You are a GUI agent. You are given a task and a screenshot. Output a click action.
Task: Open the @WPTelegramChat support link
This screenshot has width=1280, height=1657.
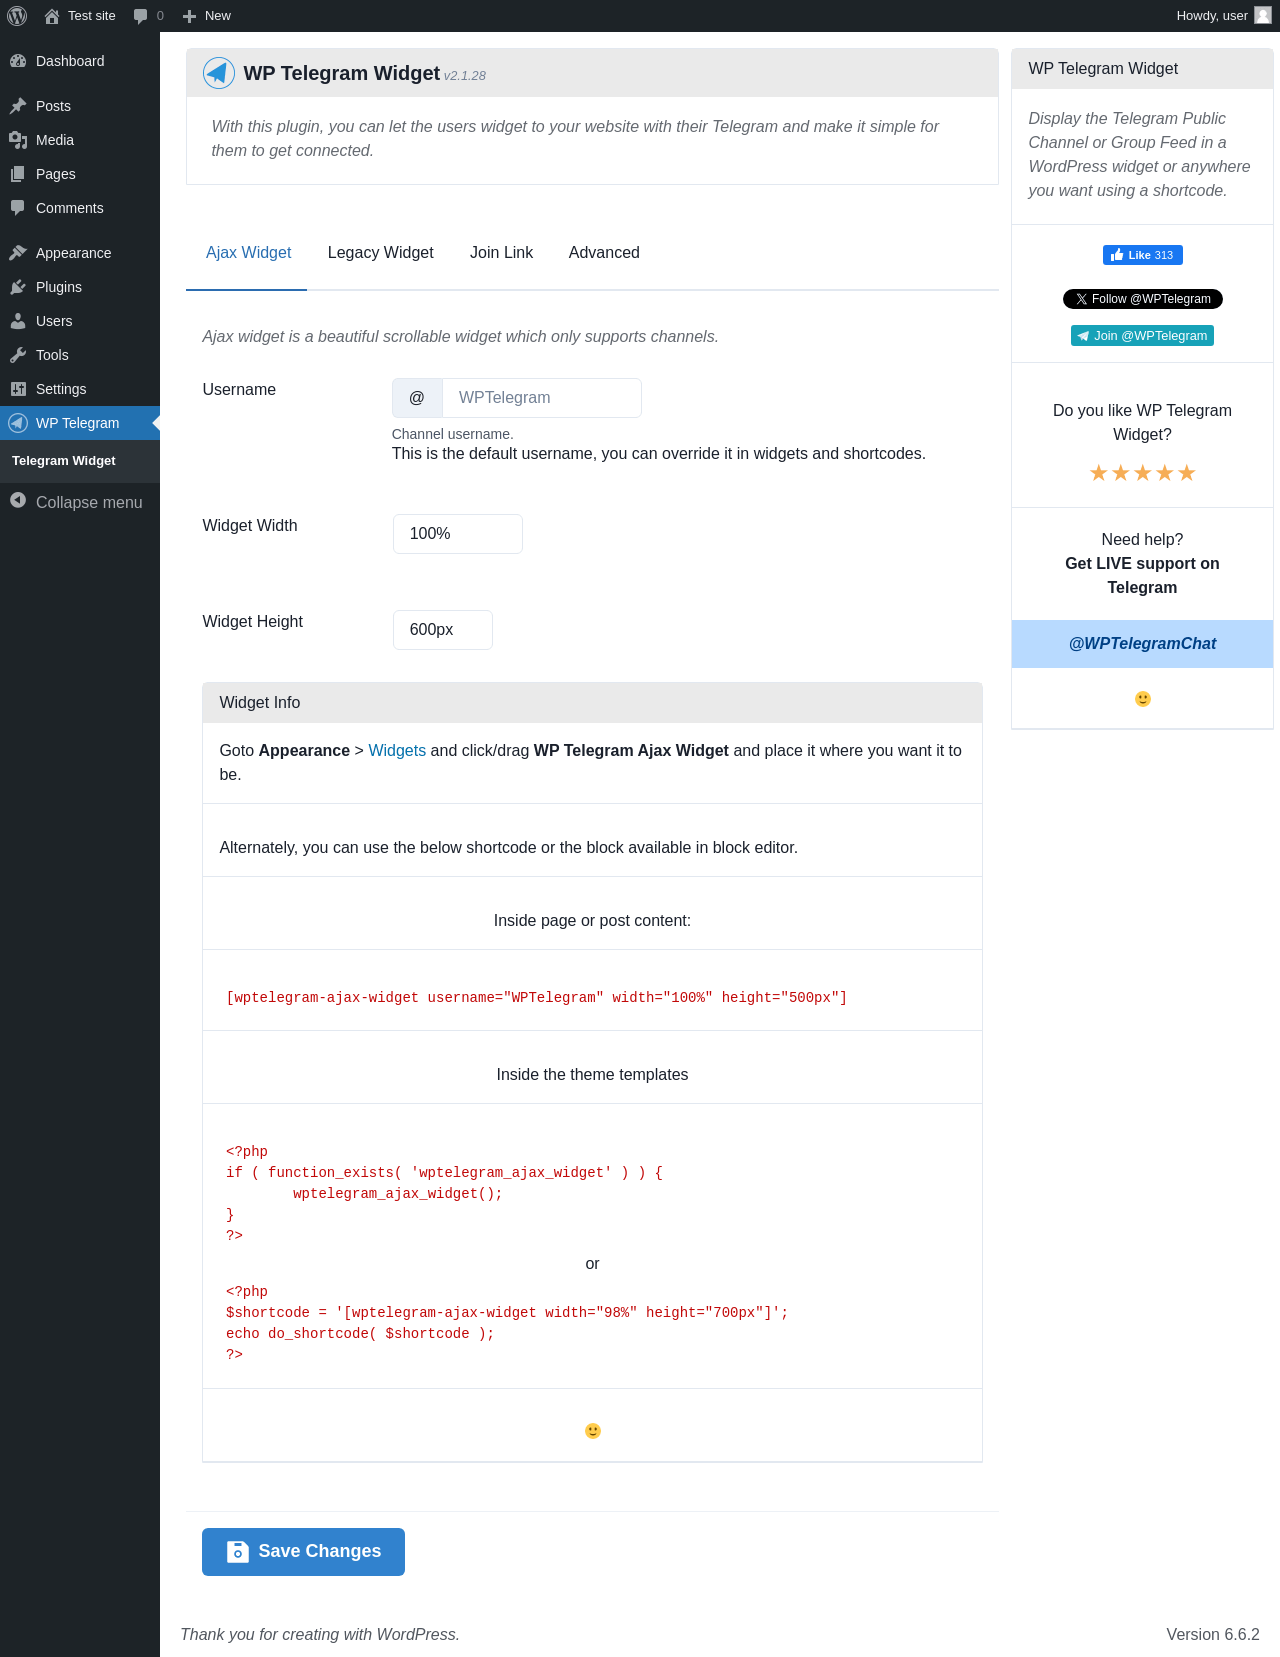pyautogui.click(x=1142, y=644)
